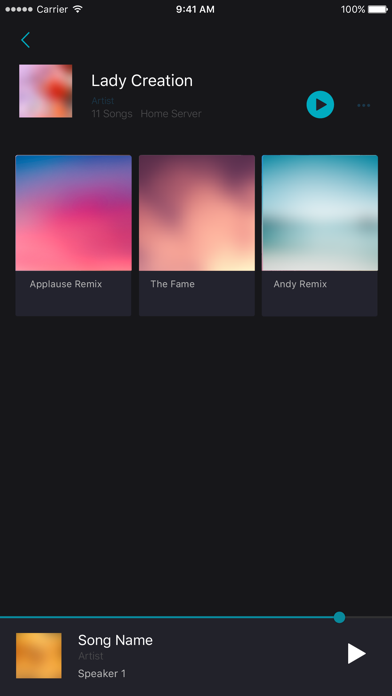Tap the 9:41 AM clock

pyautogui.click(x=195, y=9)
